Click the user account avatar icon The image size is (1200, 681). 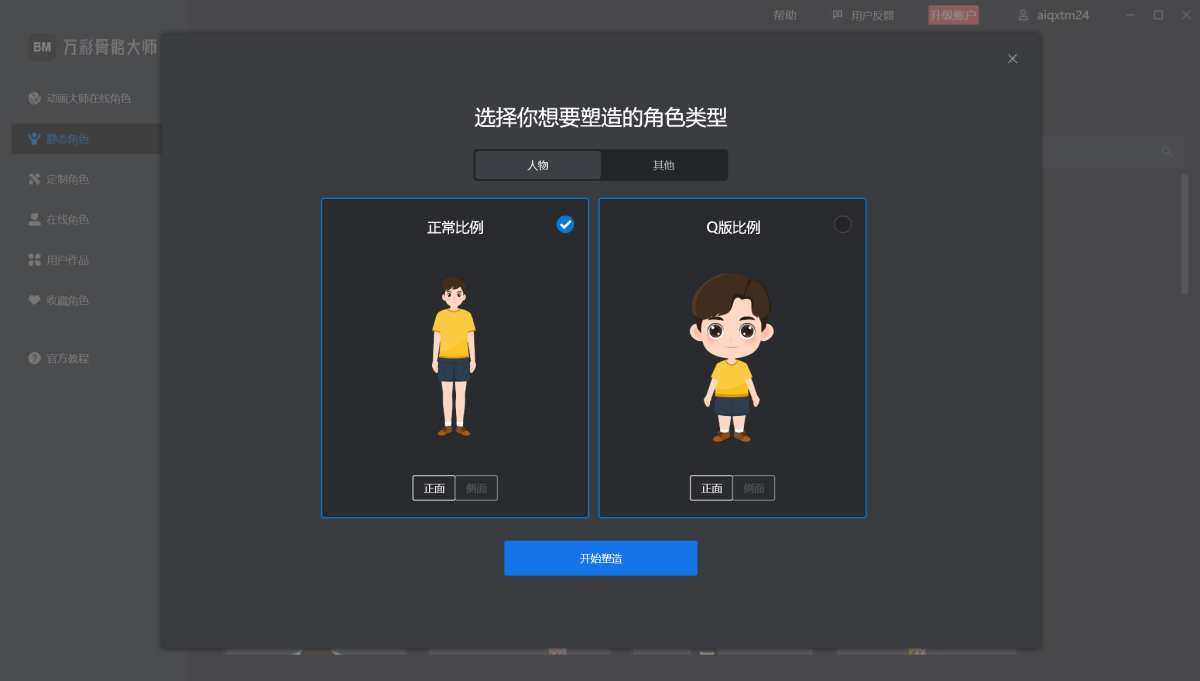pyautogui.click(x=1023, y=15)
